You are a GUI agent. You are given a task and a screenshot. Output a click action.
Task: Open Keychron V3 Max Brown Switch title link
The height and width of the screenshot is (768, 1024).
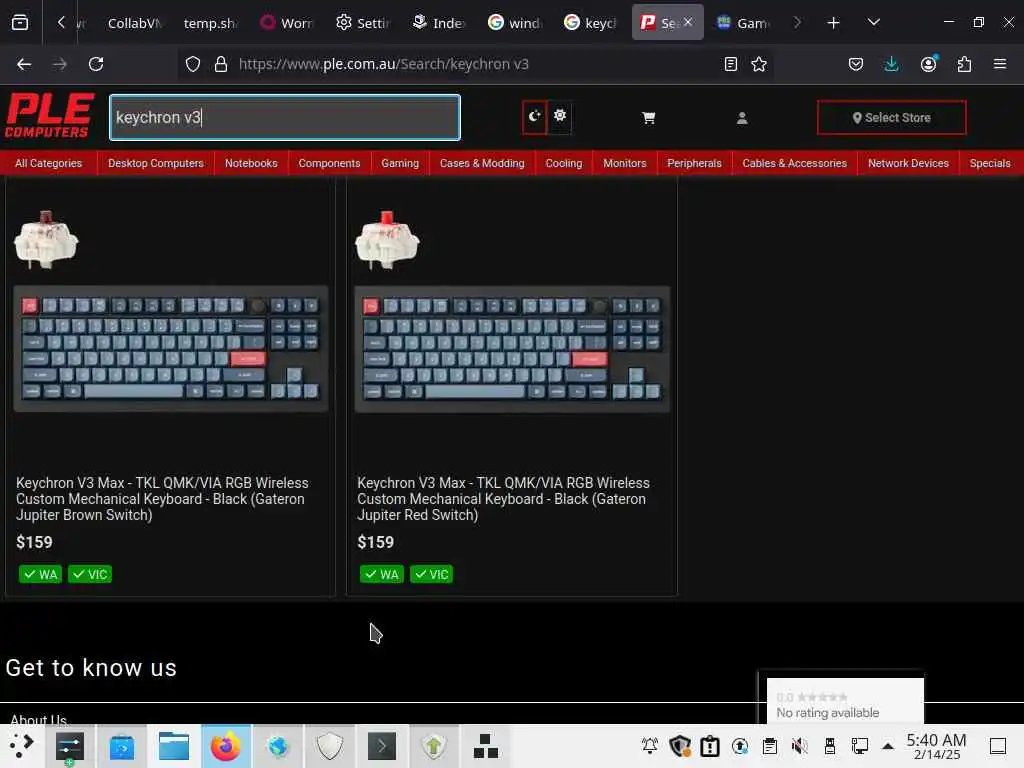[162, 499]
